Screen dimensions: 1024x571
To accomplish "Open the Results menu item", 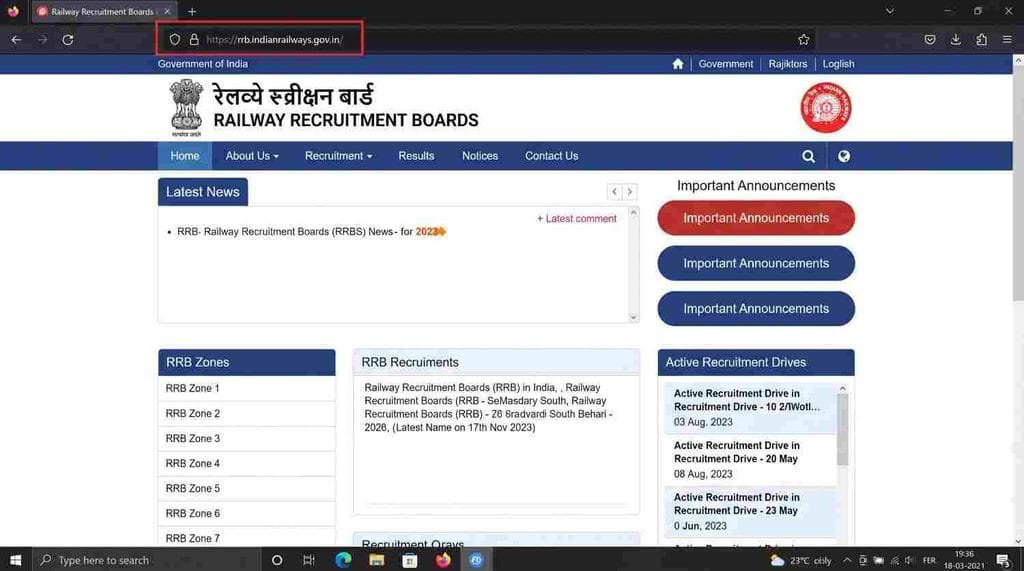I will 416,156.
